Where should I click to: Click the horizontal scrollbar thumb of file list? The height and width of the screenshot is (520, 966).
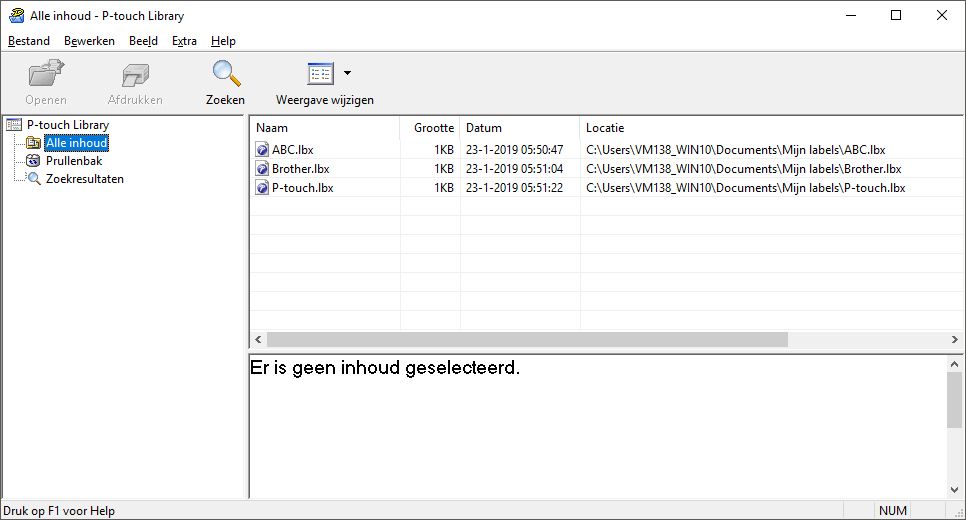point(527,339)
